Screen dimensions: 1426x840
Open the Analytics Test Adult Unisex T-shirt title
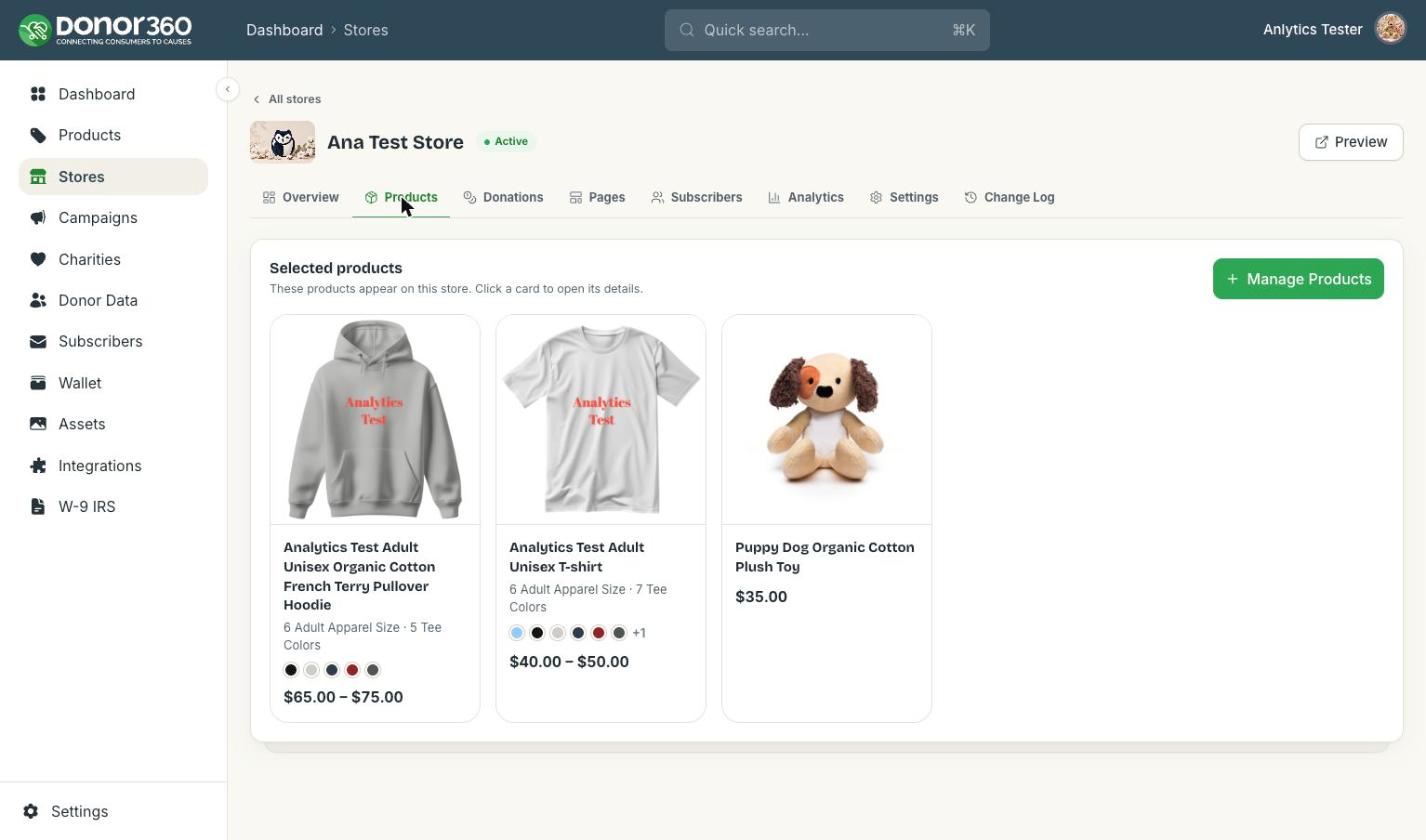point(577,557)
